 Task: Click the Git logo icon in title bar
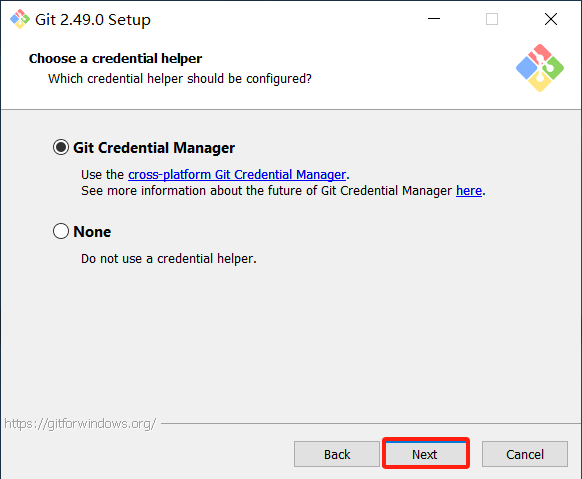20,19
